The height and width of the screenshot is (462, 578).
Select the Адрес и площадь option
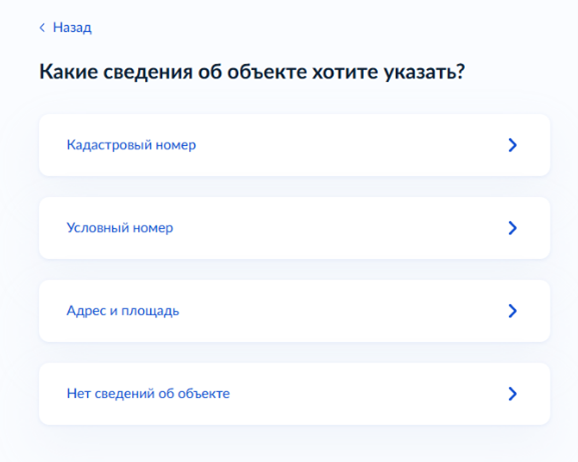click(x=295, y=311)
